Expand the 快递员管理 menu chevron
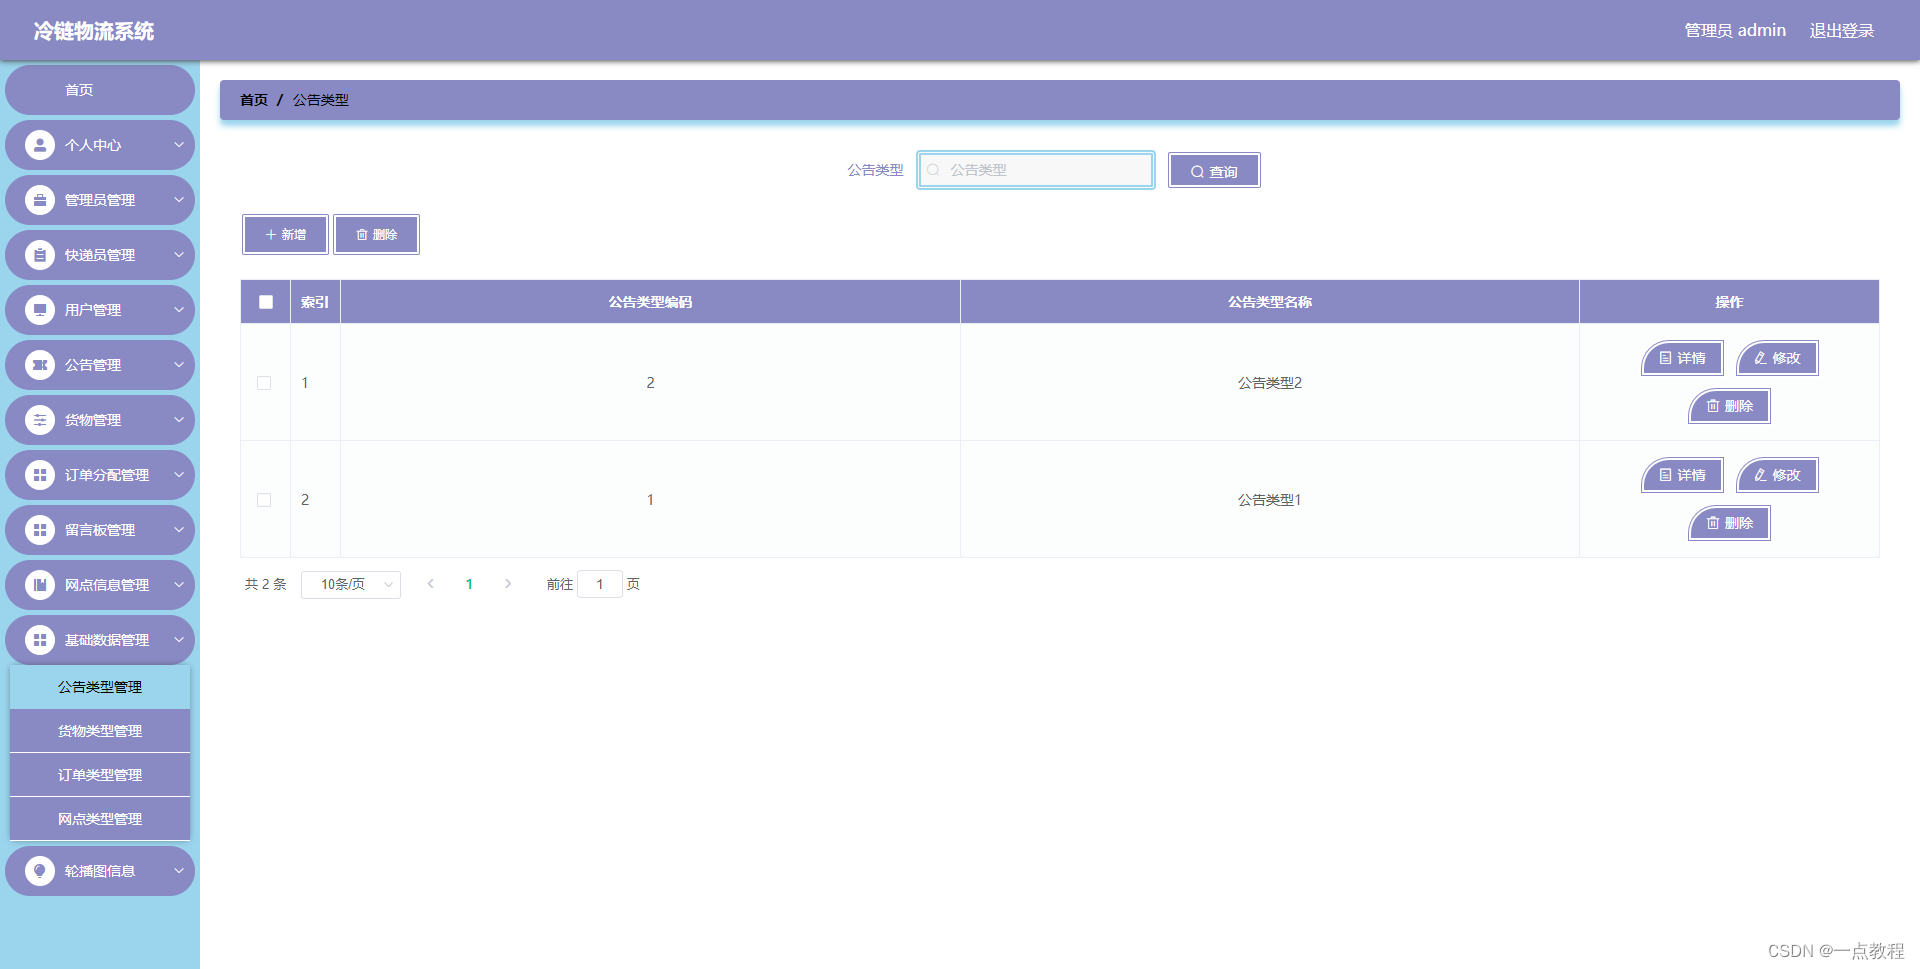 179,255
